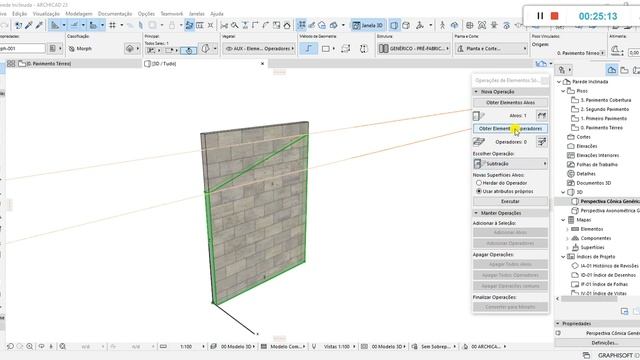Screen dimensions: 640x360
Task: Open the Janelas menu
Action: [196, 14]
